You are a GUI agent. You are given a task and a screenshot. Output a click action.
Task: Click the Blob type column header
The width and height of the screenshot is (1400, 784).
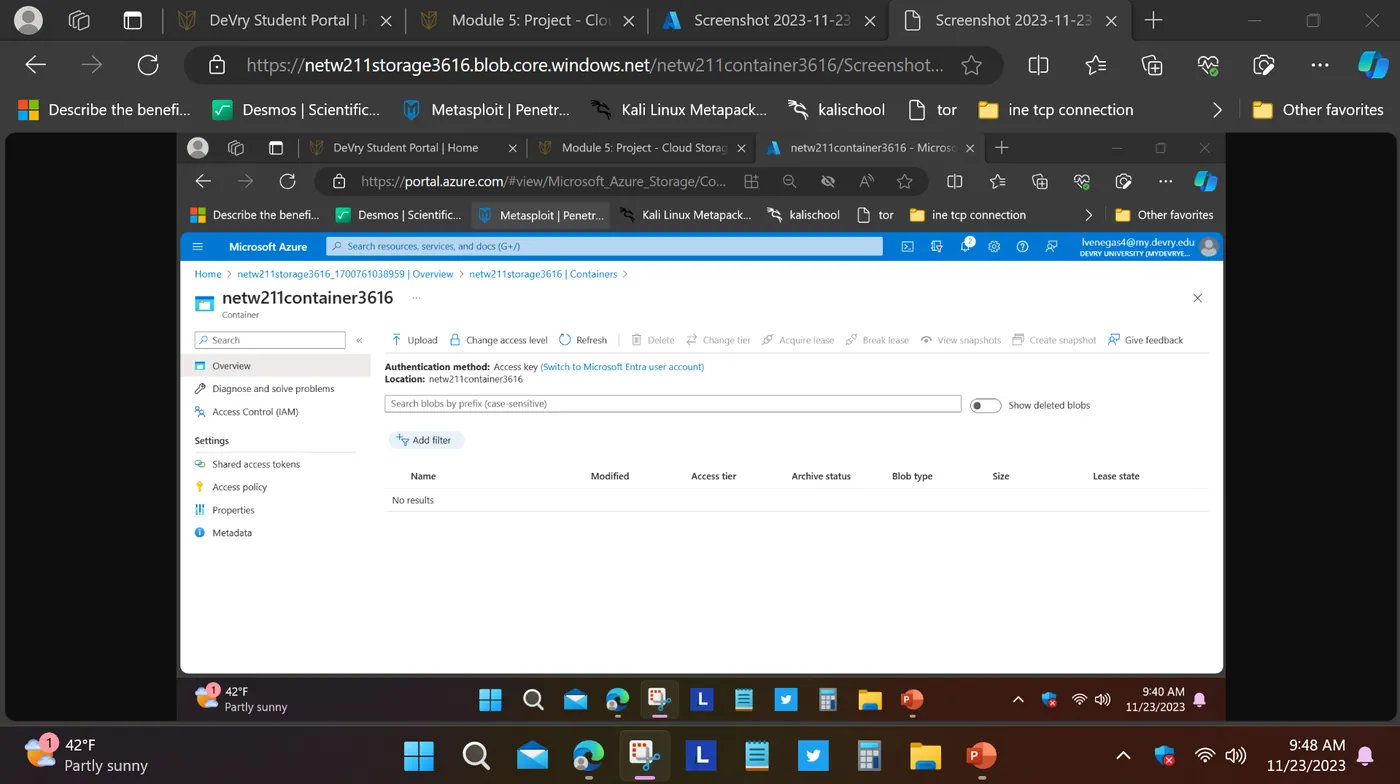pyautogui.click(x=912, y=476)
